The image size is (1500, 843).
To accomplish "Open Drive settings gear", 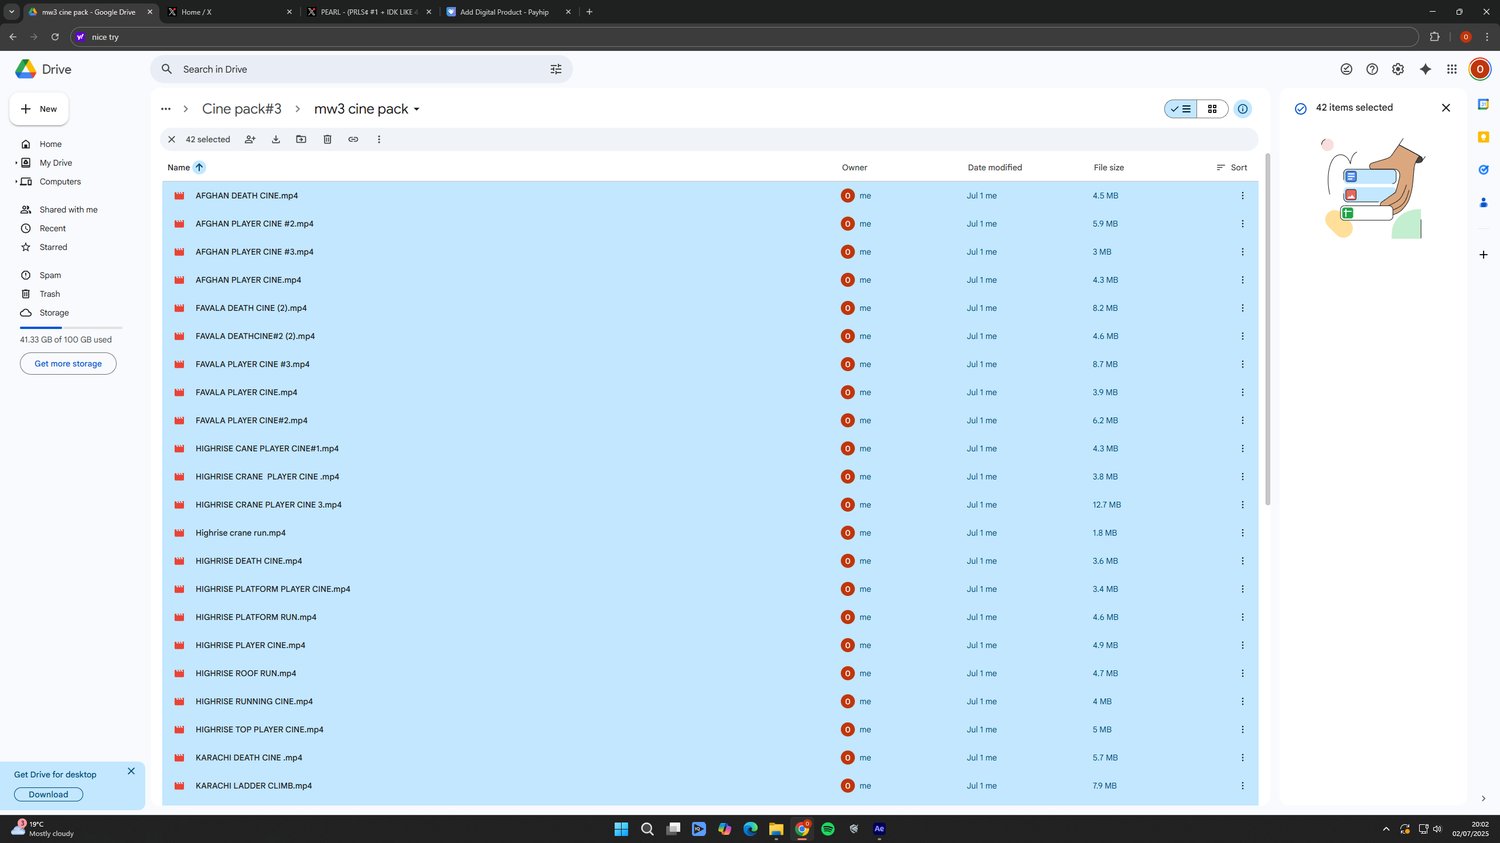I will point(1398,69).
